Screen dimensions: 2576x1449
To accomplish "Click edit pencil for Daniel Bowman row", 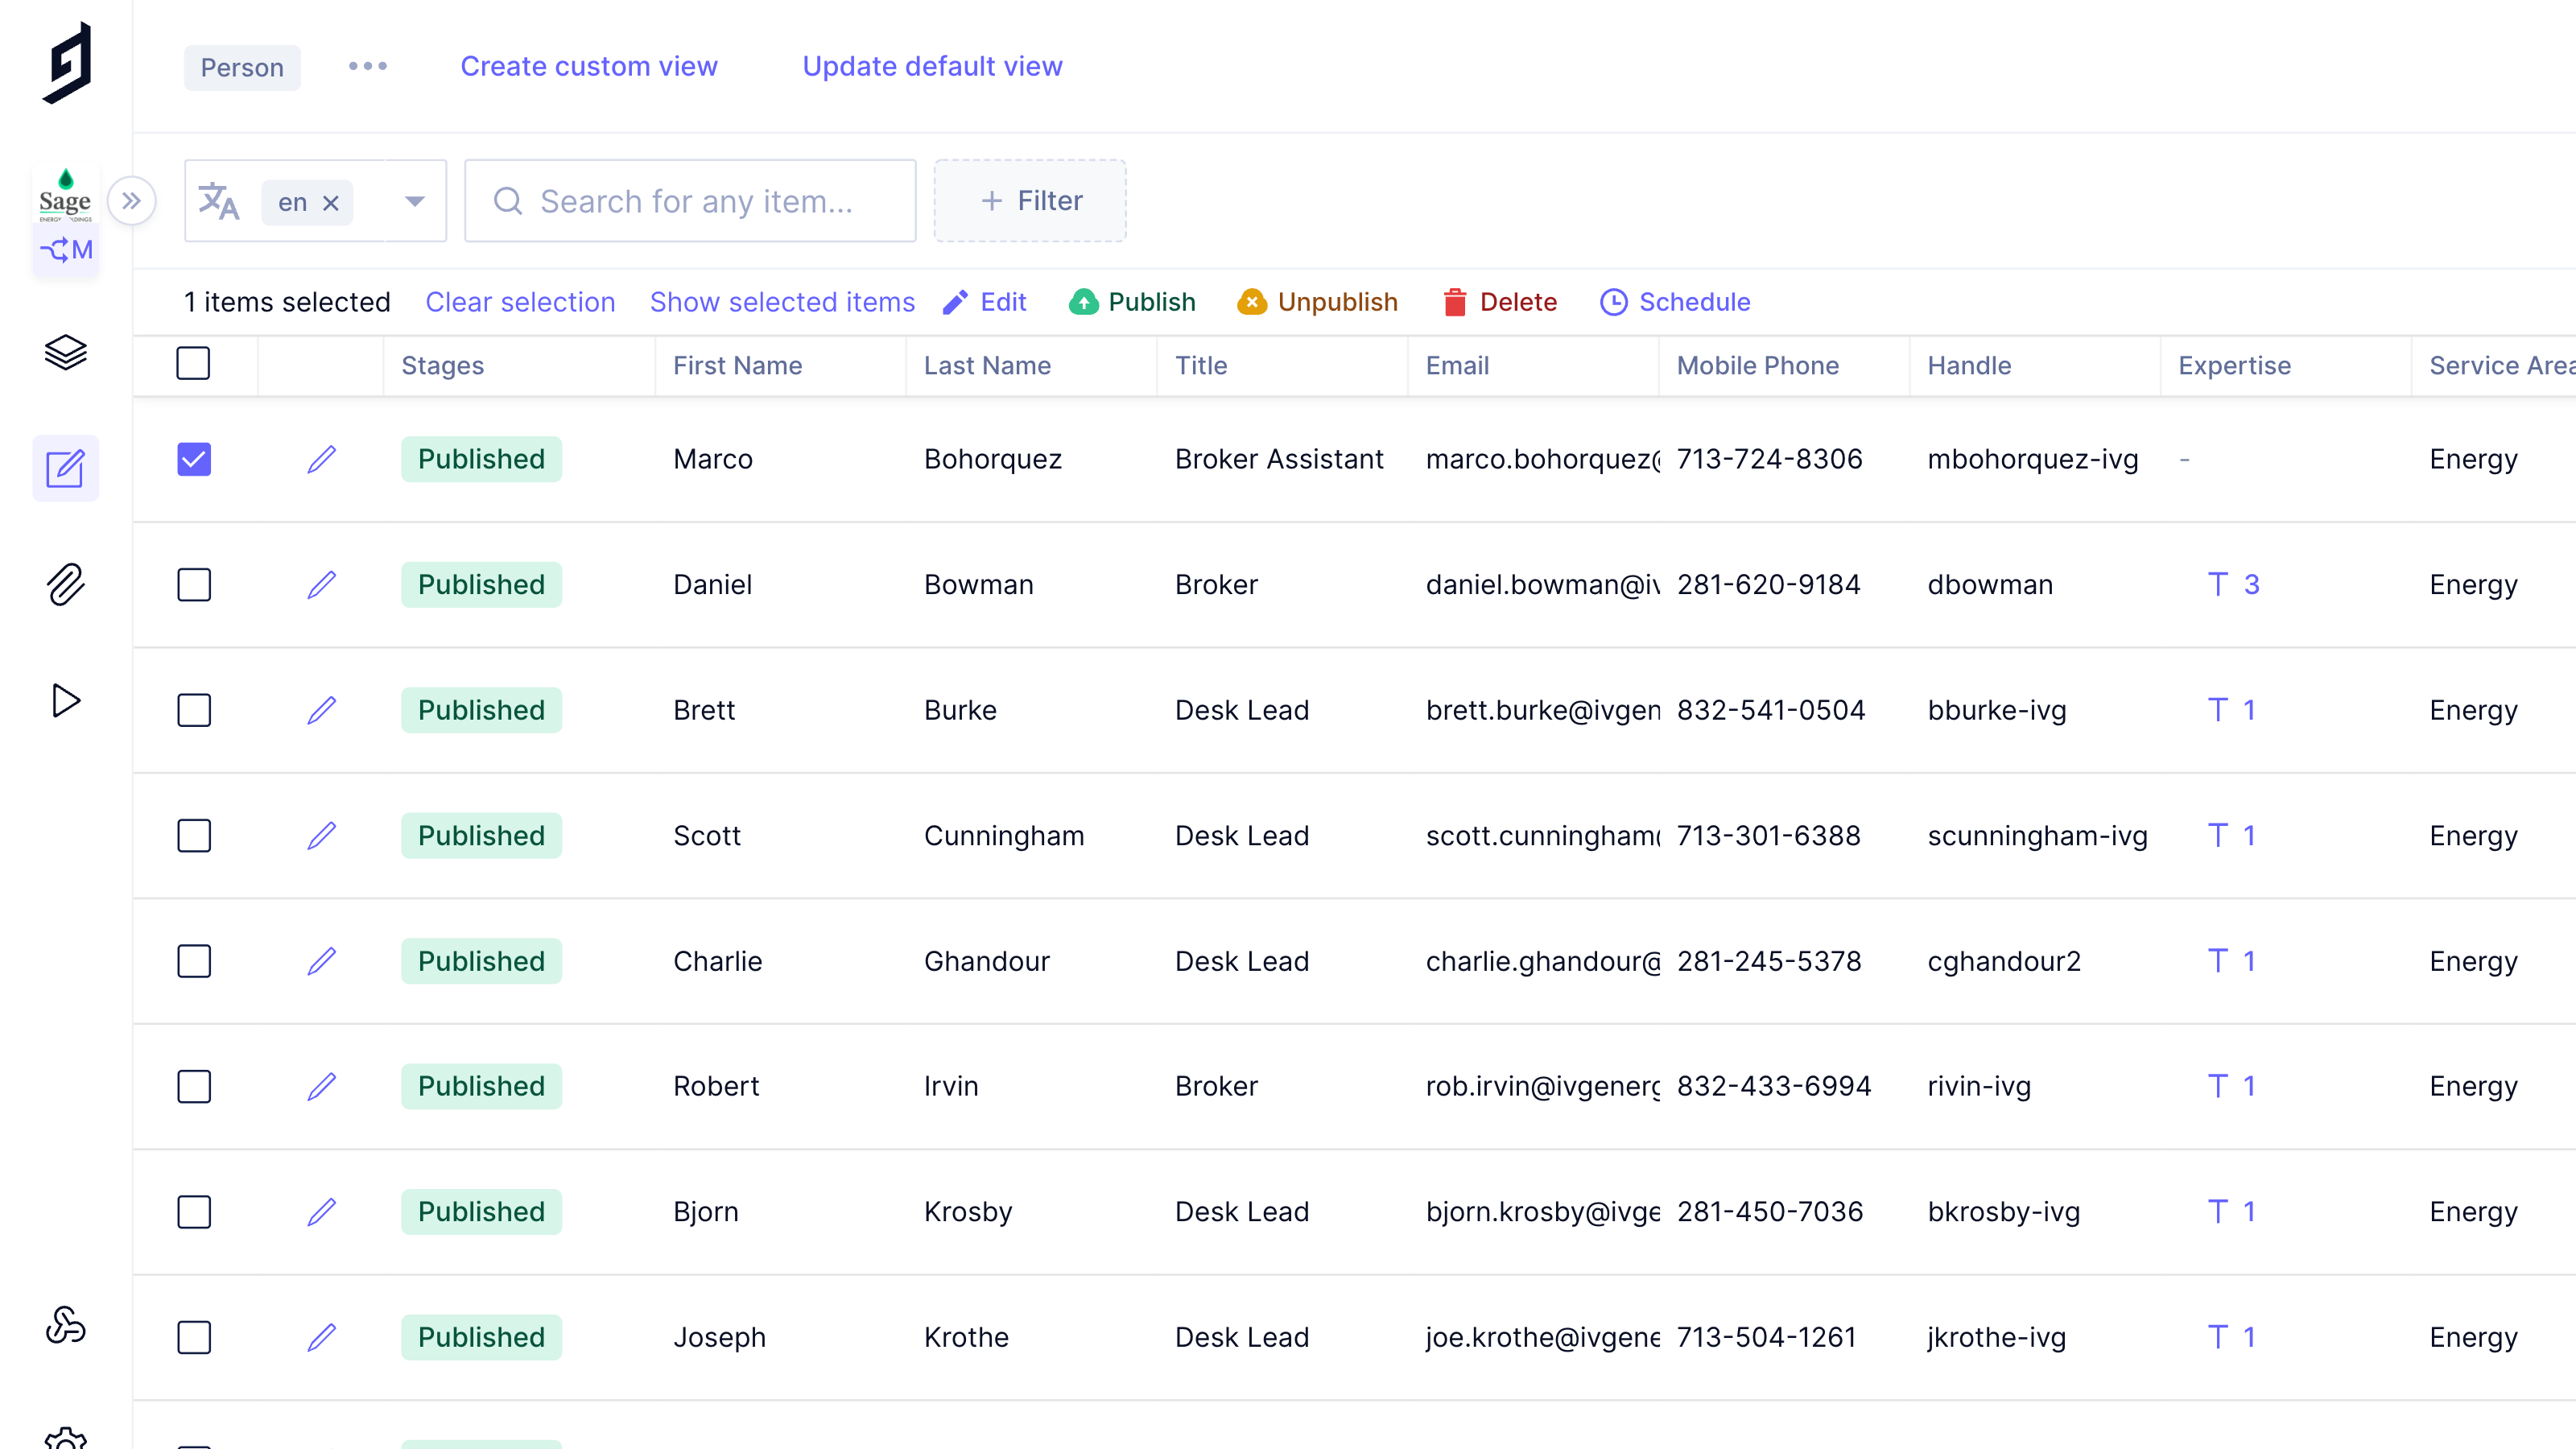I will click(321, 584).
